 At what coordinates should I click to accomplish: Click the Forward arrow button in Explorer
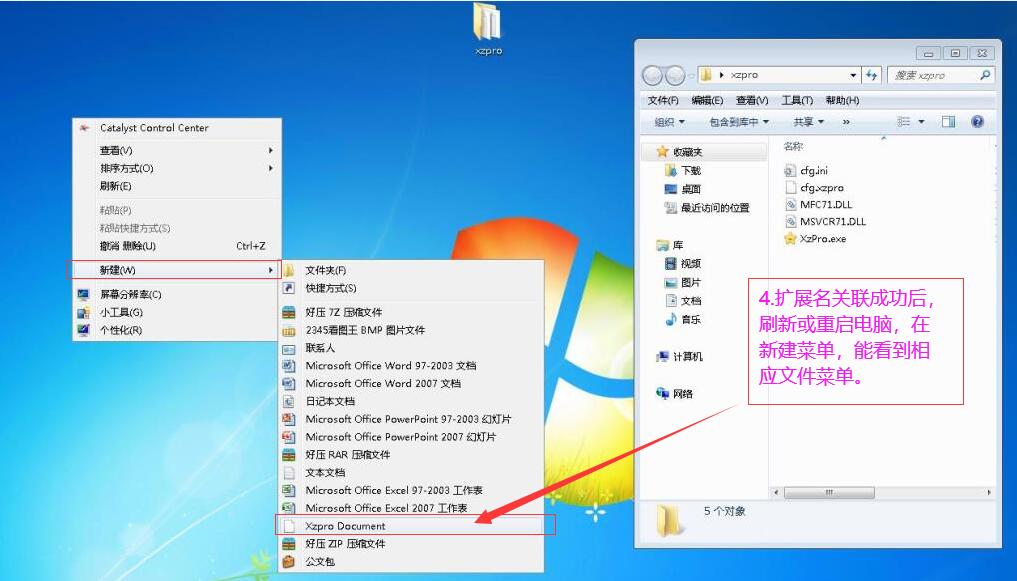click(x=675, y=76)
